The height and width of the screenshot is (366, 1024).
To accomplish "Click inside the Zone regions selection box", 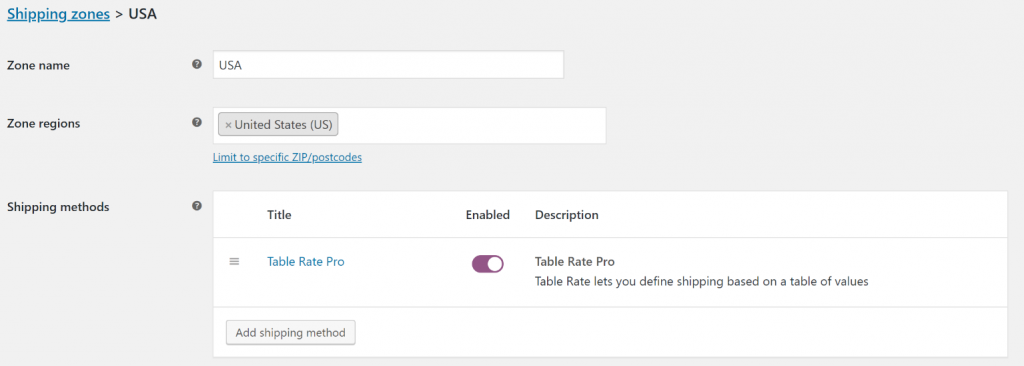I will click(409, 125).
